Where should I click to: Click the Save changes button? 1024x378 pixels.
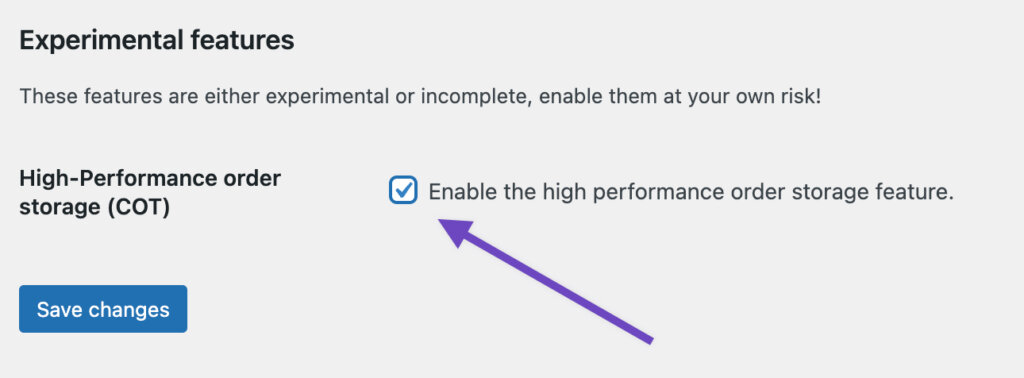point(103,309)
